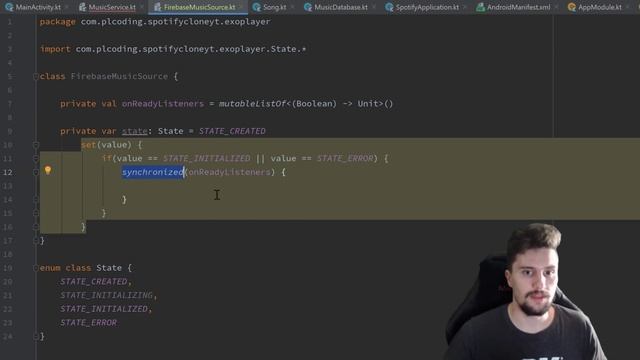This screenshot has width=640, height=360.
Task: Close the SpotifyApplication.kt tab
Action: coord(465,7)
